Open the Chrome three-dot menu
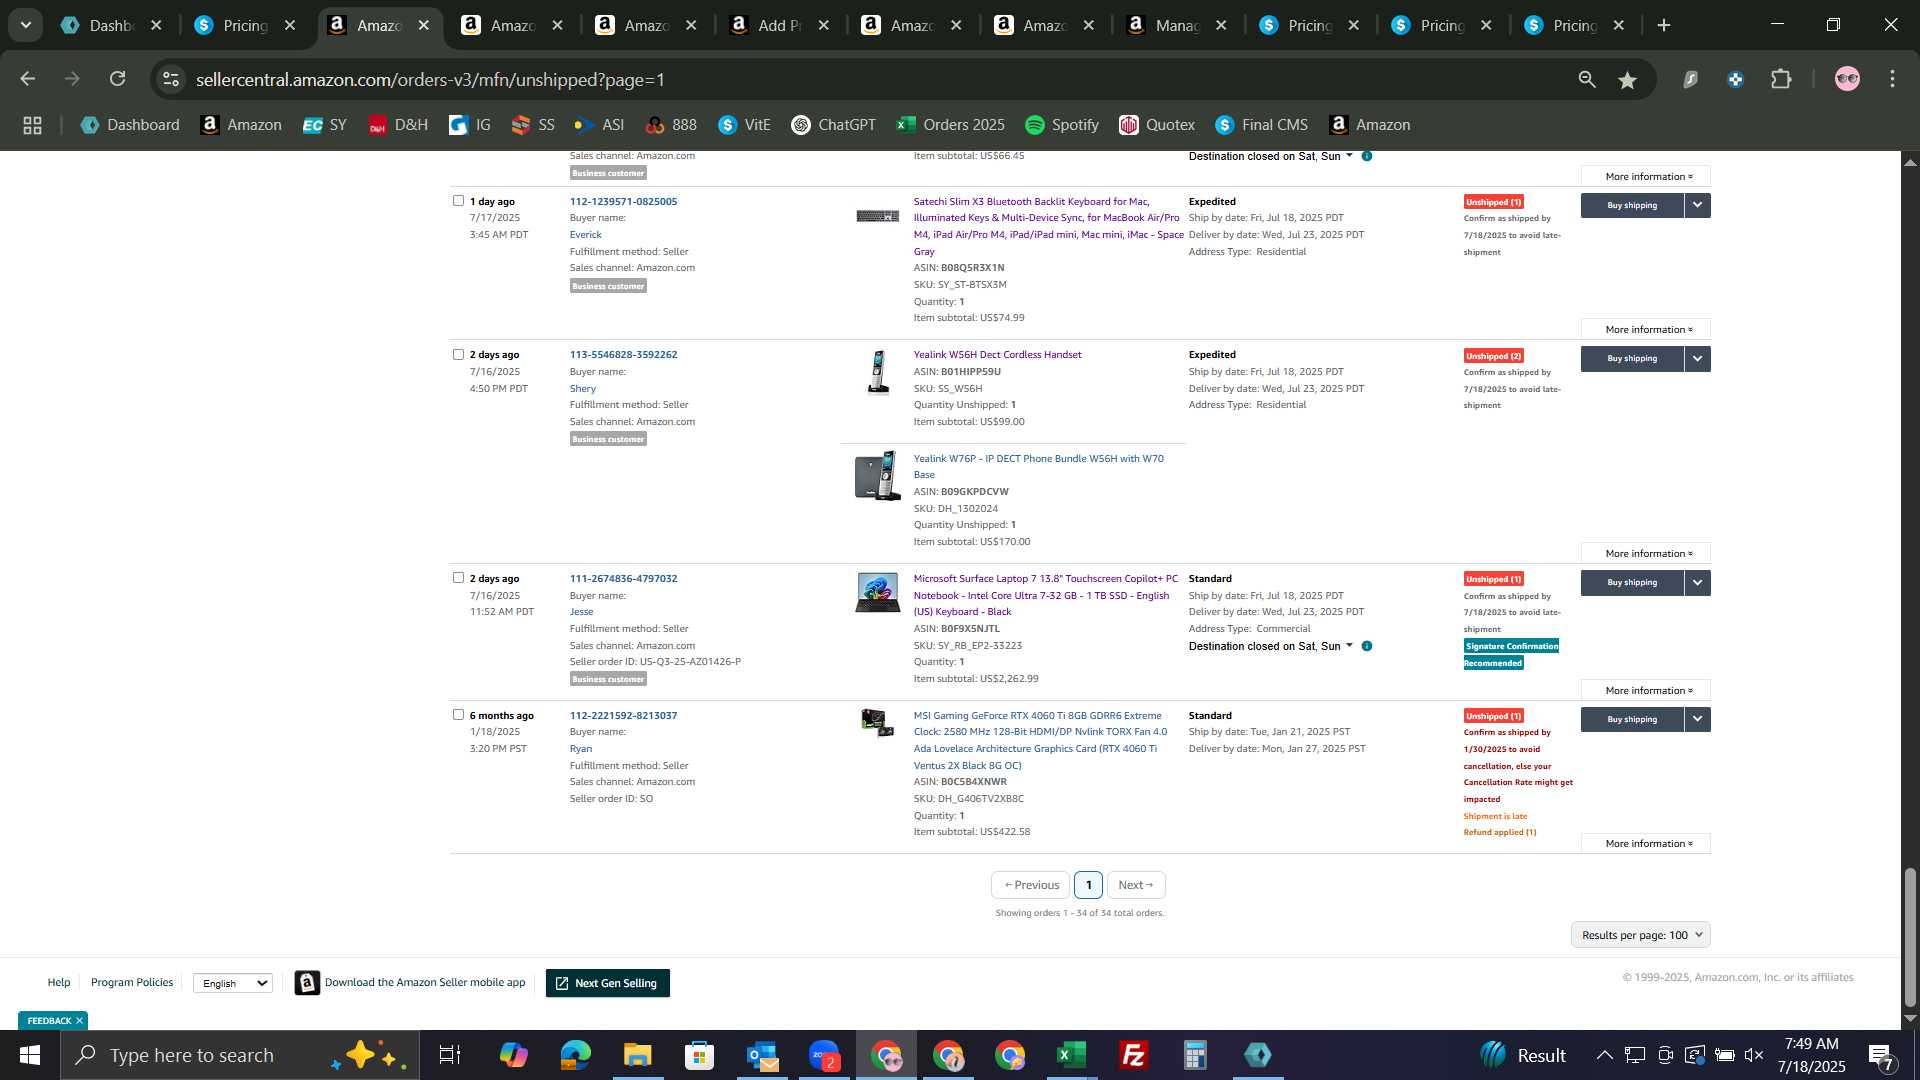Viewport: 1920px width, 1080px height. coord(1892,79)
